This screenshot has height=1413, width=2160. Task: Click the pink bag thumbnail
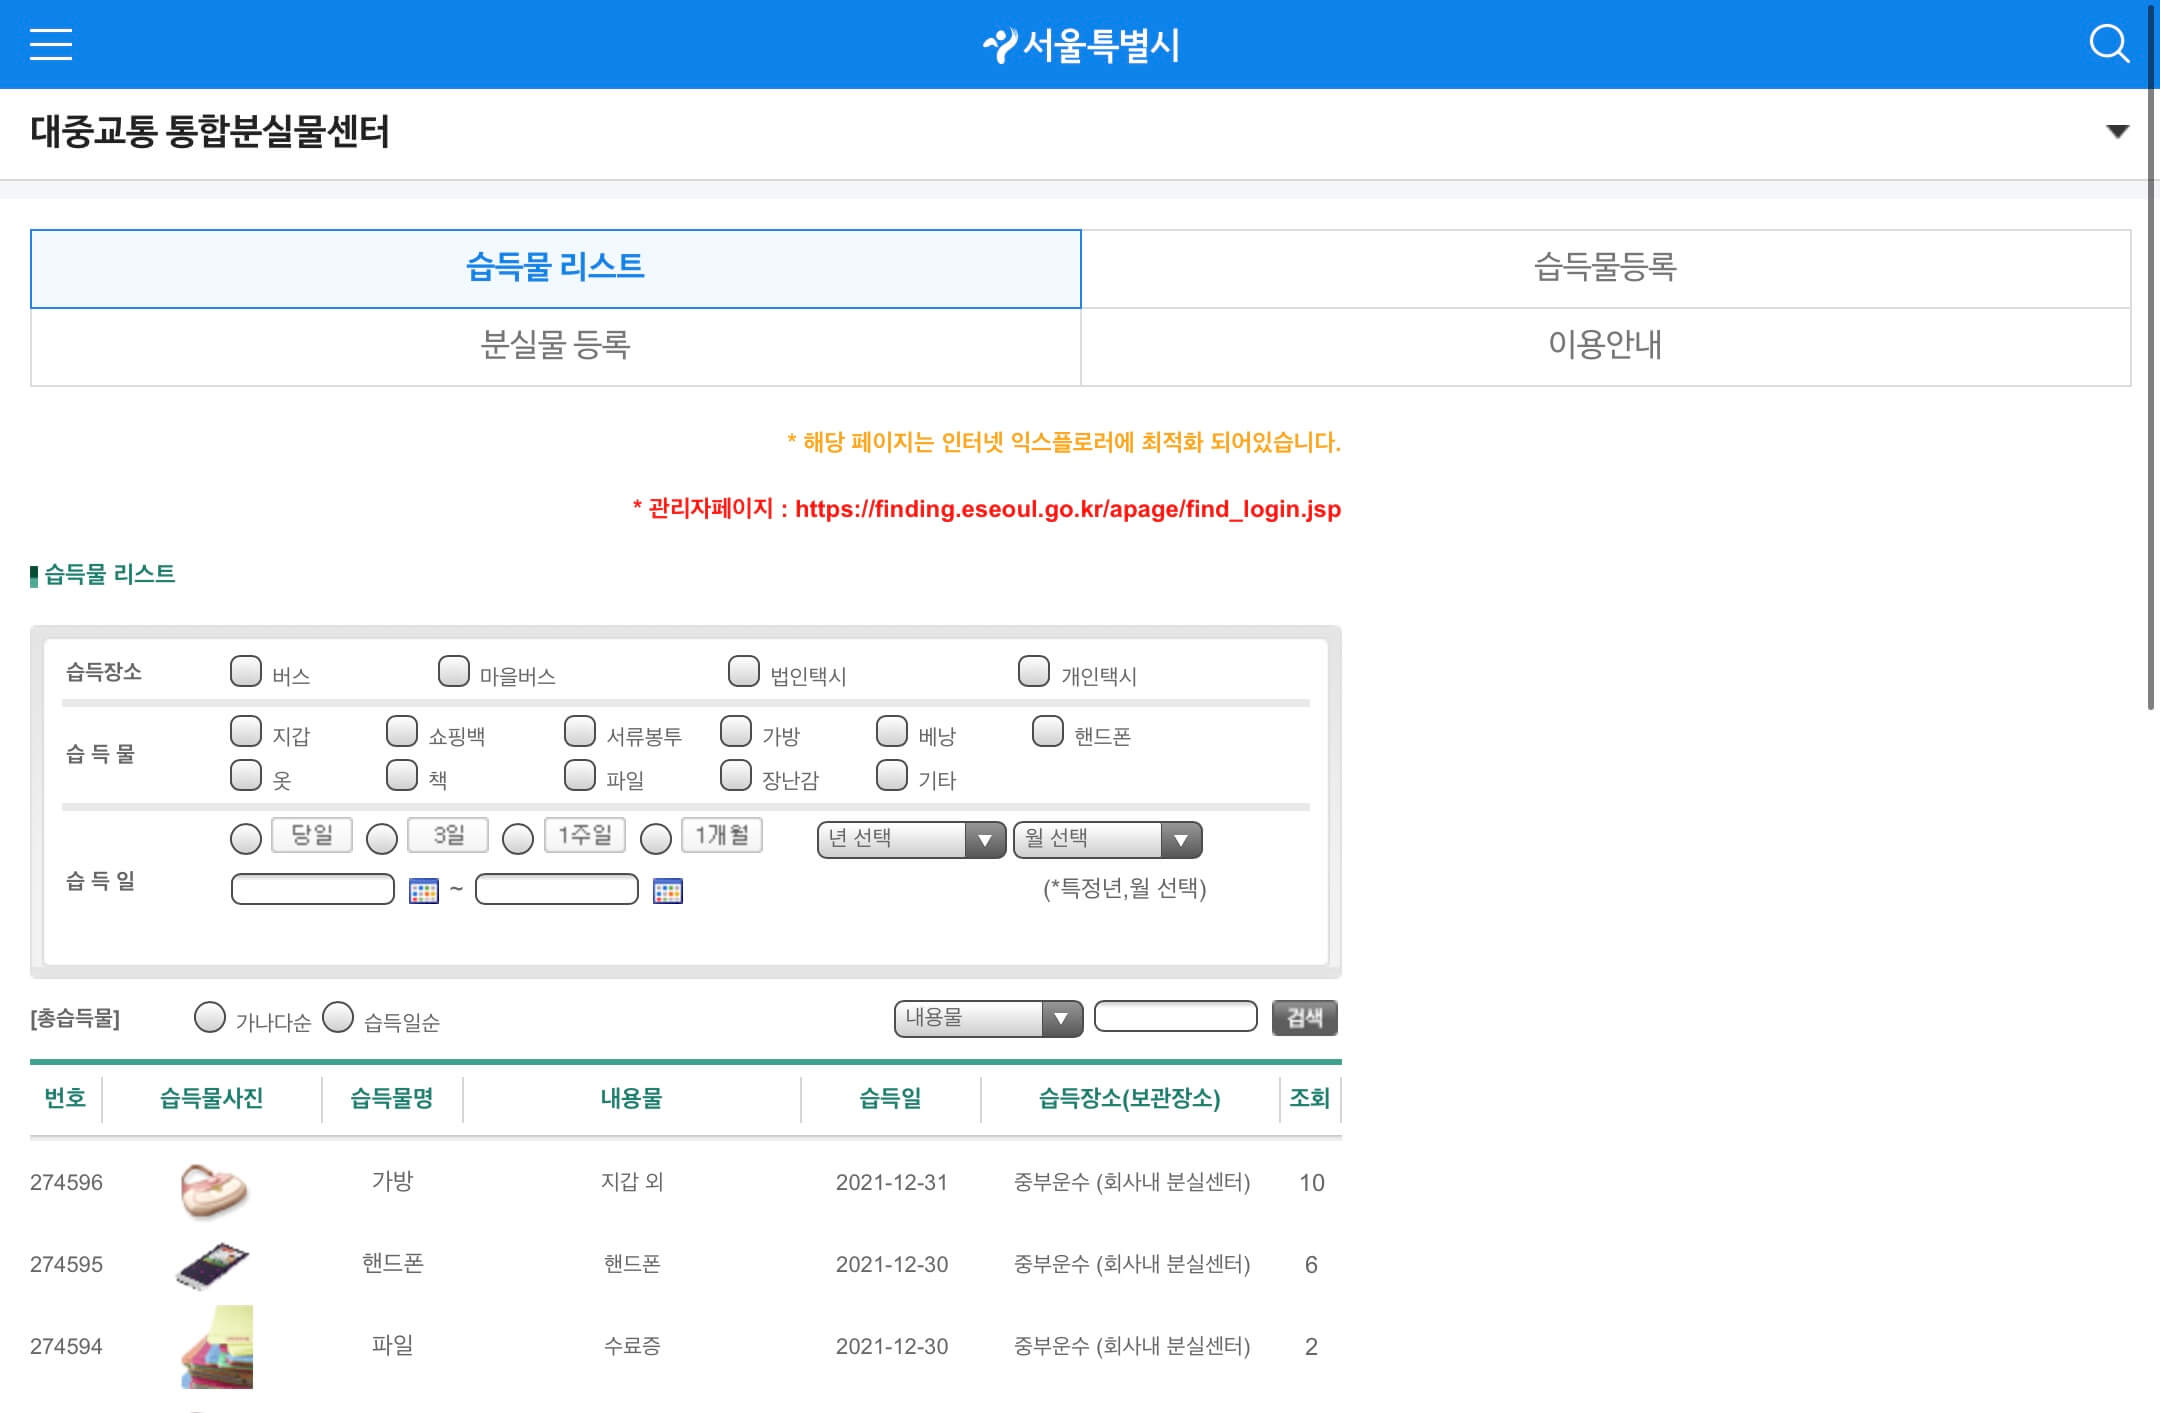(214, 1189)
